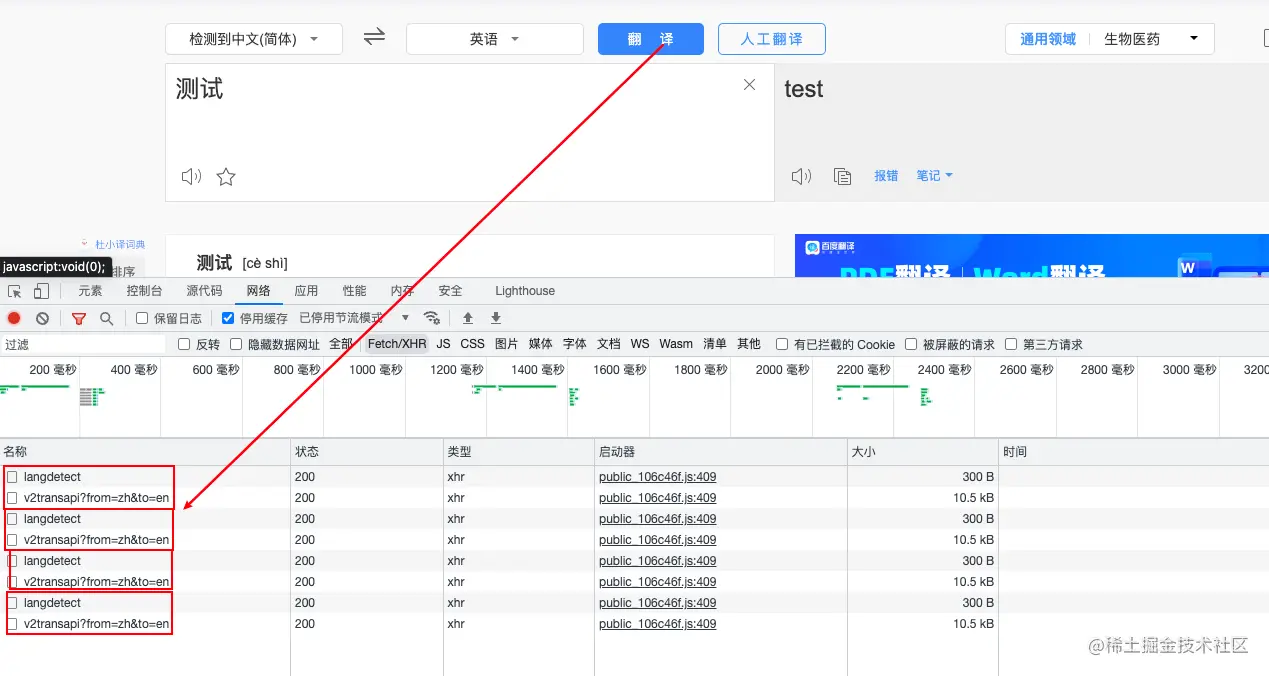Copy the translation result icon

(x=842, y=177)
